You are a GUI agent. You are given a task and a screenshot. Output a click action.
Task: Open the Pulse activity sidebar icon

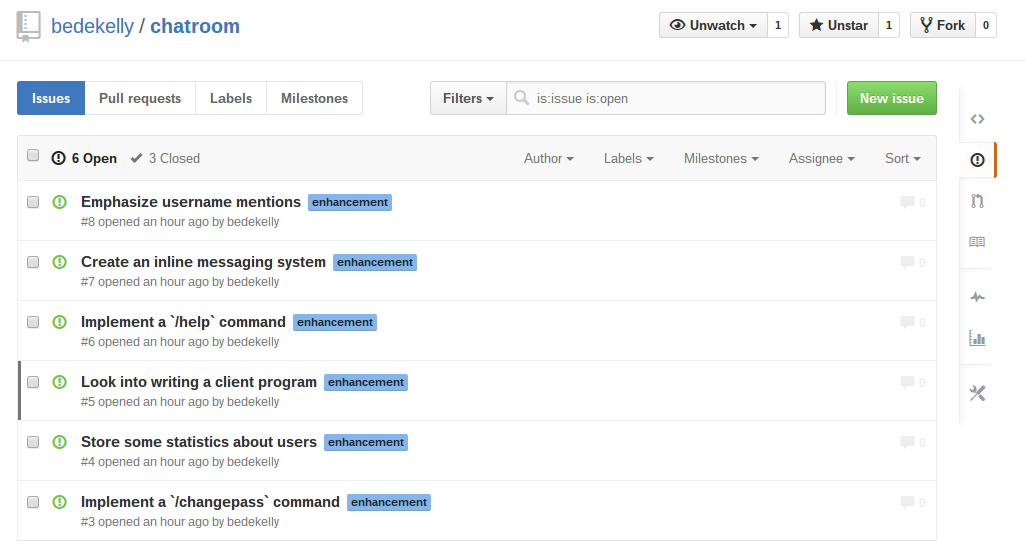point(978,297)
